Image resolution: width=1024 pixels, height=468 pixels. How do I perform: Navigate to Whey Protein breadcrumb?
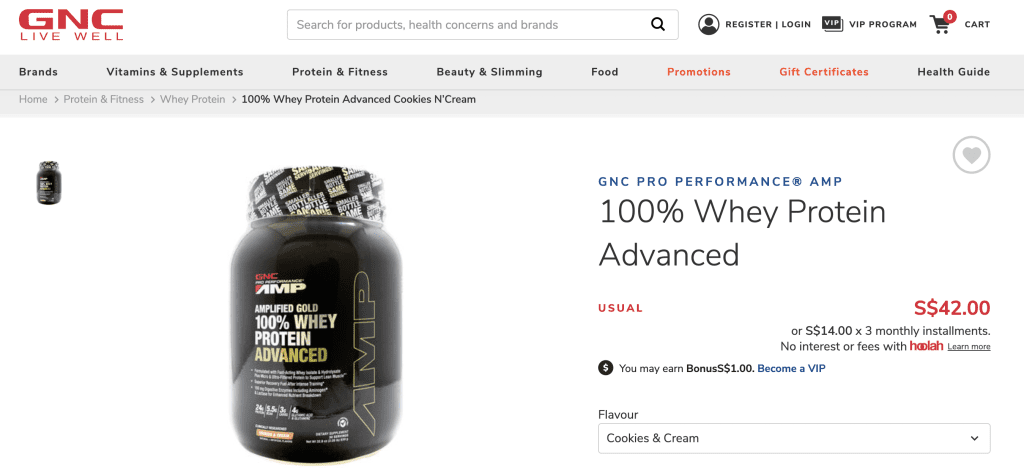192,99
